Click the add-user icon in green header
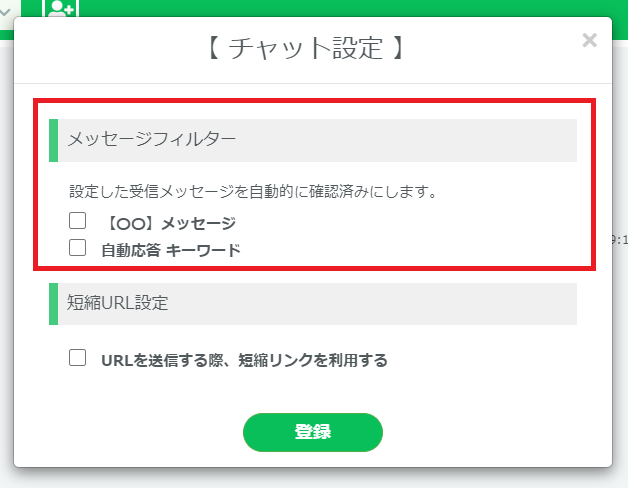 point(60,8)
